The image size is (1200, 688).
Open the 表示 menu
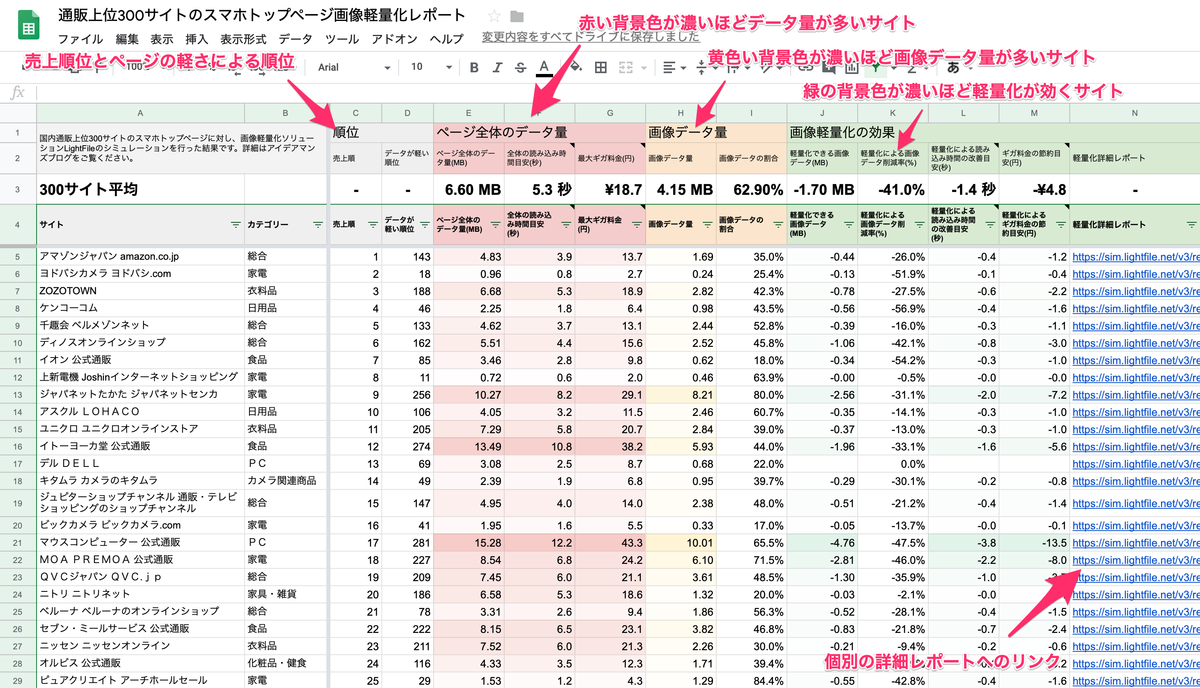162,39
